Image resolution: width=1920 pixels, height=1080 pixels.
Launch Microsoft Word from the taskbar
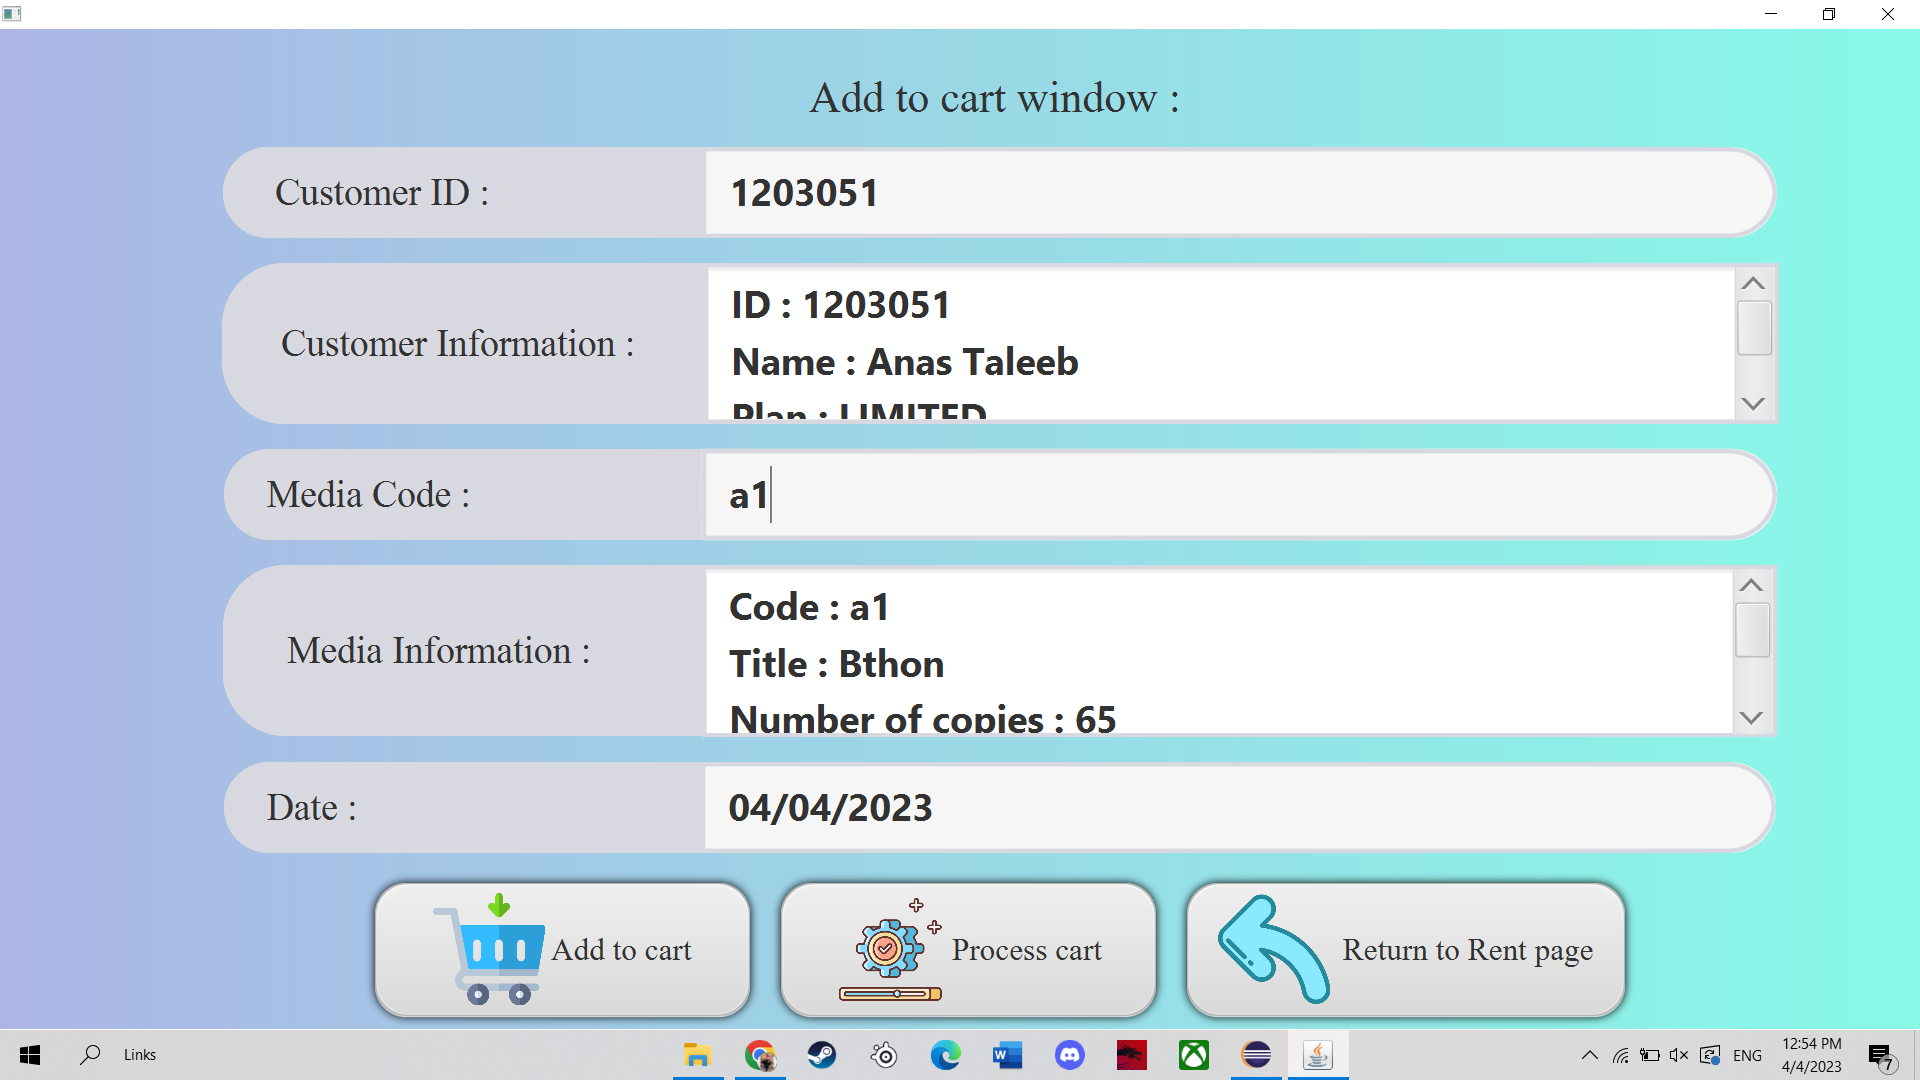point(1007,1055)
